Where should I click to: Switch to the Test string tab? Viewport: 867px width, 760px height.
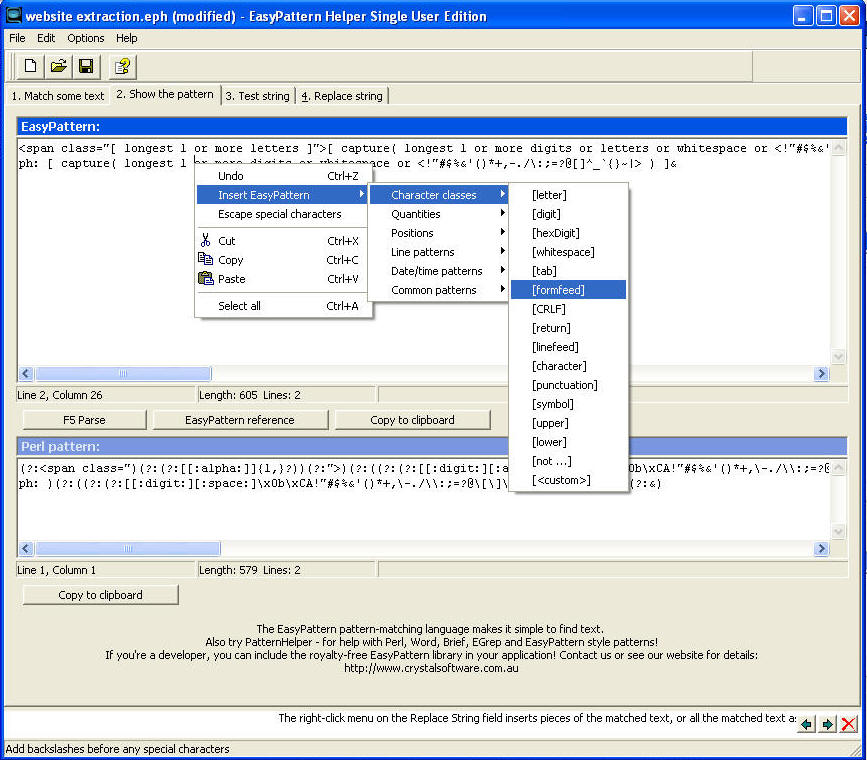(x=258, y=96)
